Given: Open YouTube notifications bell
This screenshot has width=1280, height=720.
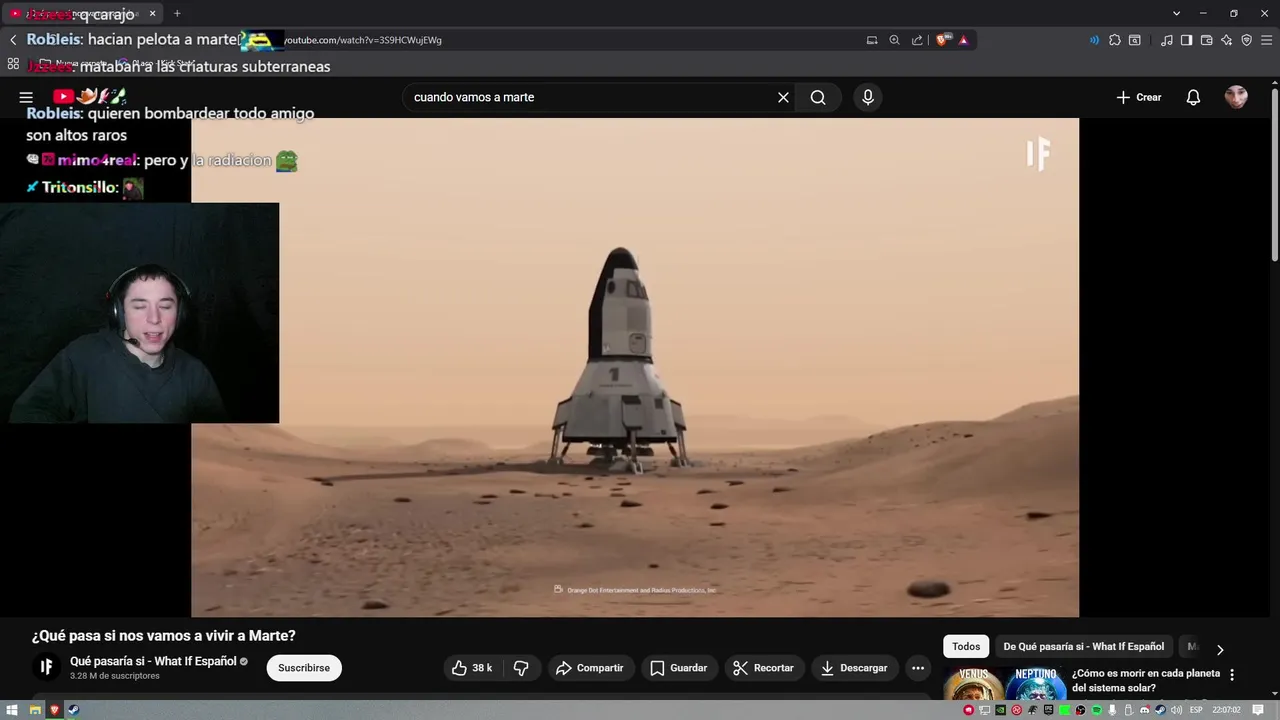Looking at the screenshot, I should tap(1193, 97).
